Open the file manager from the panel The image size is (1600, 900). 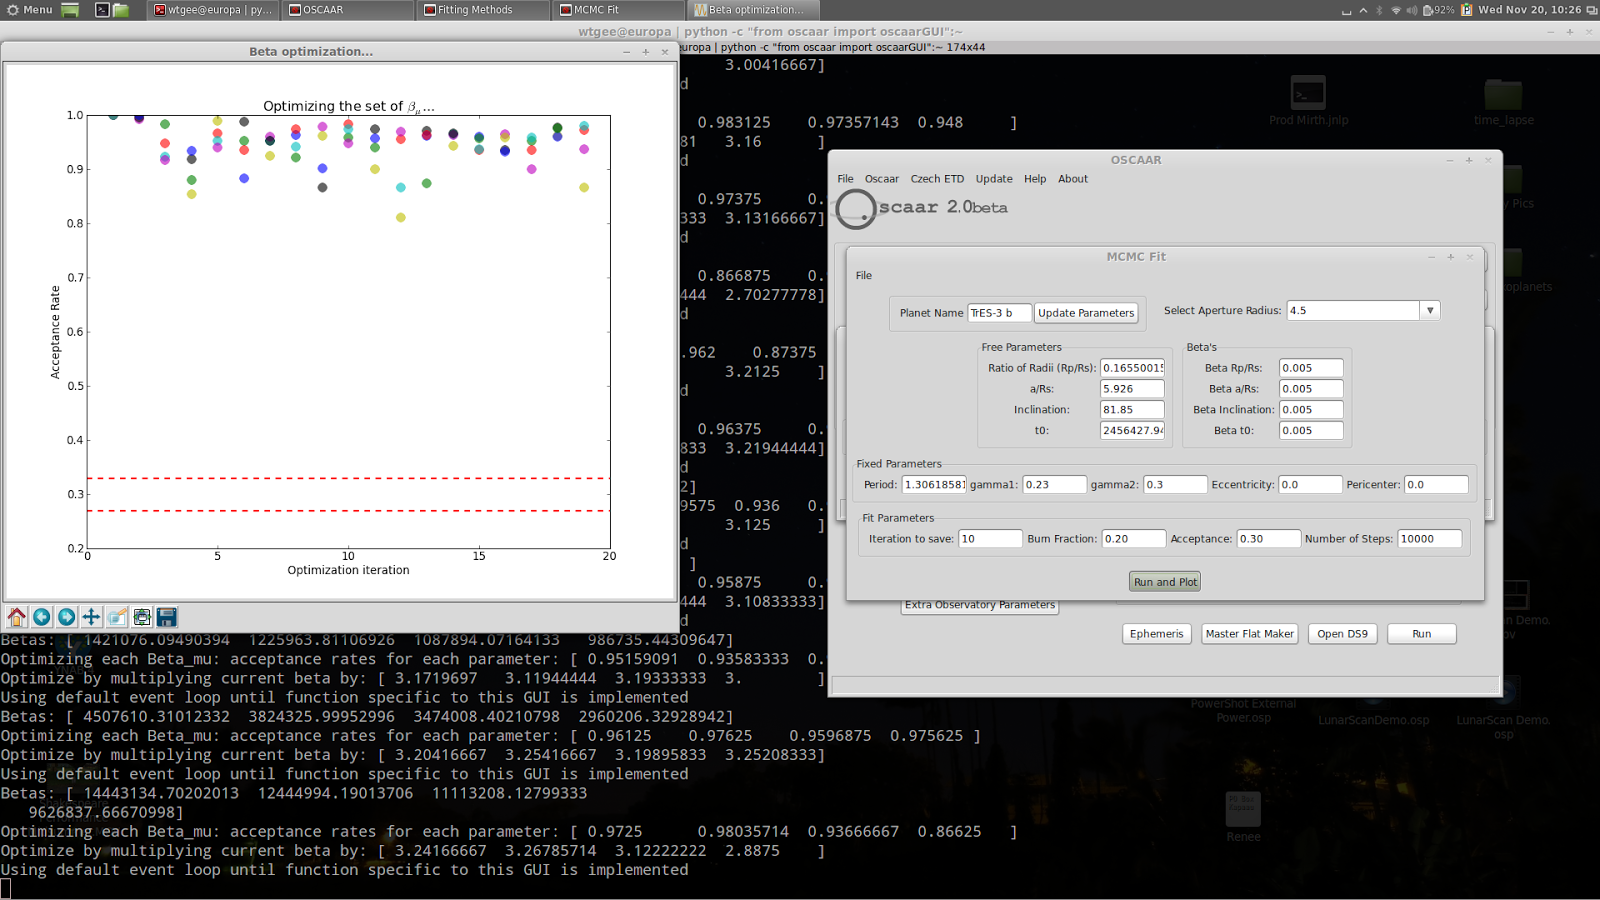click(121, 10)
